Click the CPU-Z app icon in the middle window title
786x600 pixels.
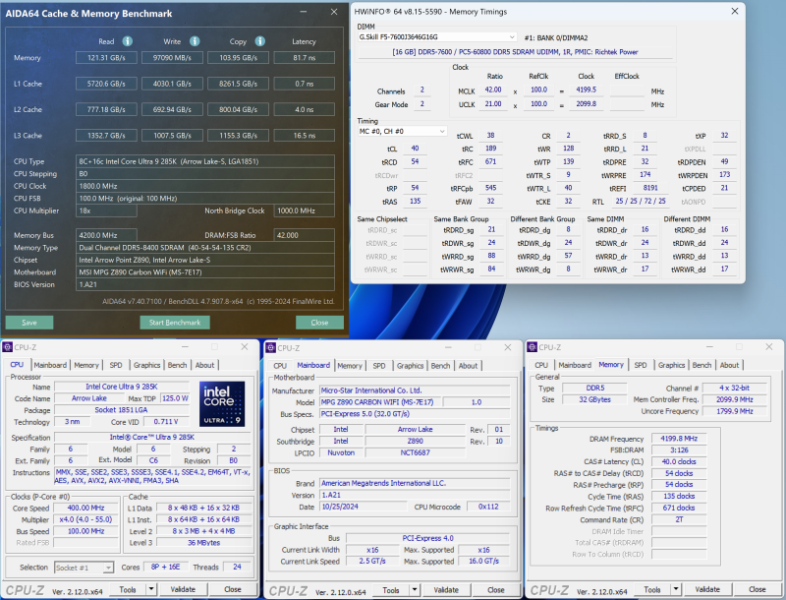pyautogui.click(x=271, y=347)
